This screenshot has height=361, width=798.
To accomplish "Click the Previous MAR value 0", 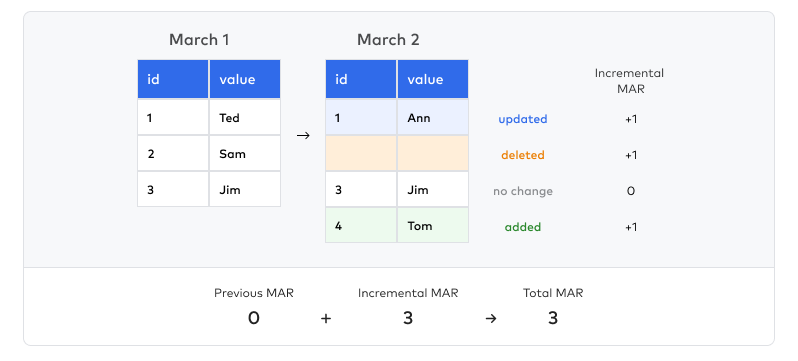I will [x=253, y=319].
